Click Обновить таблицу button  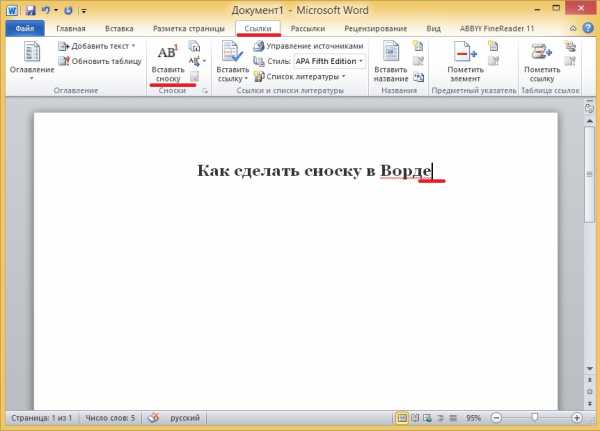click(100, 61)
